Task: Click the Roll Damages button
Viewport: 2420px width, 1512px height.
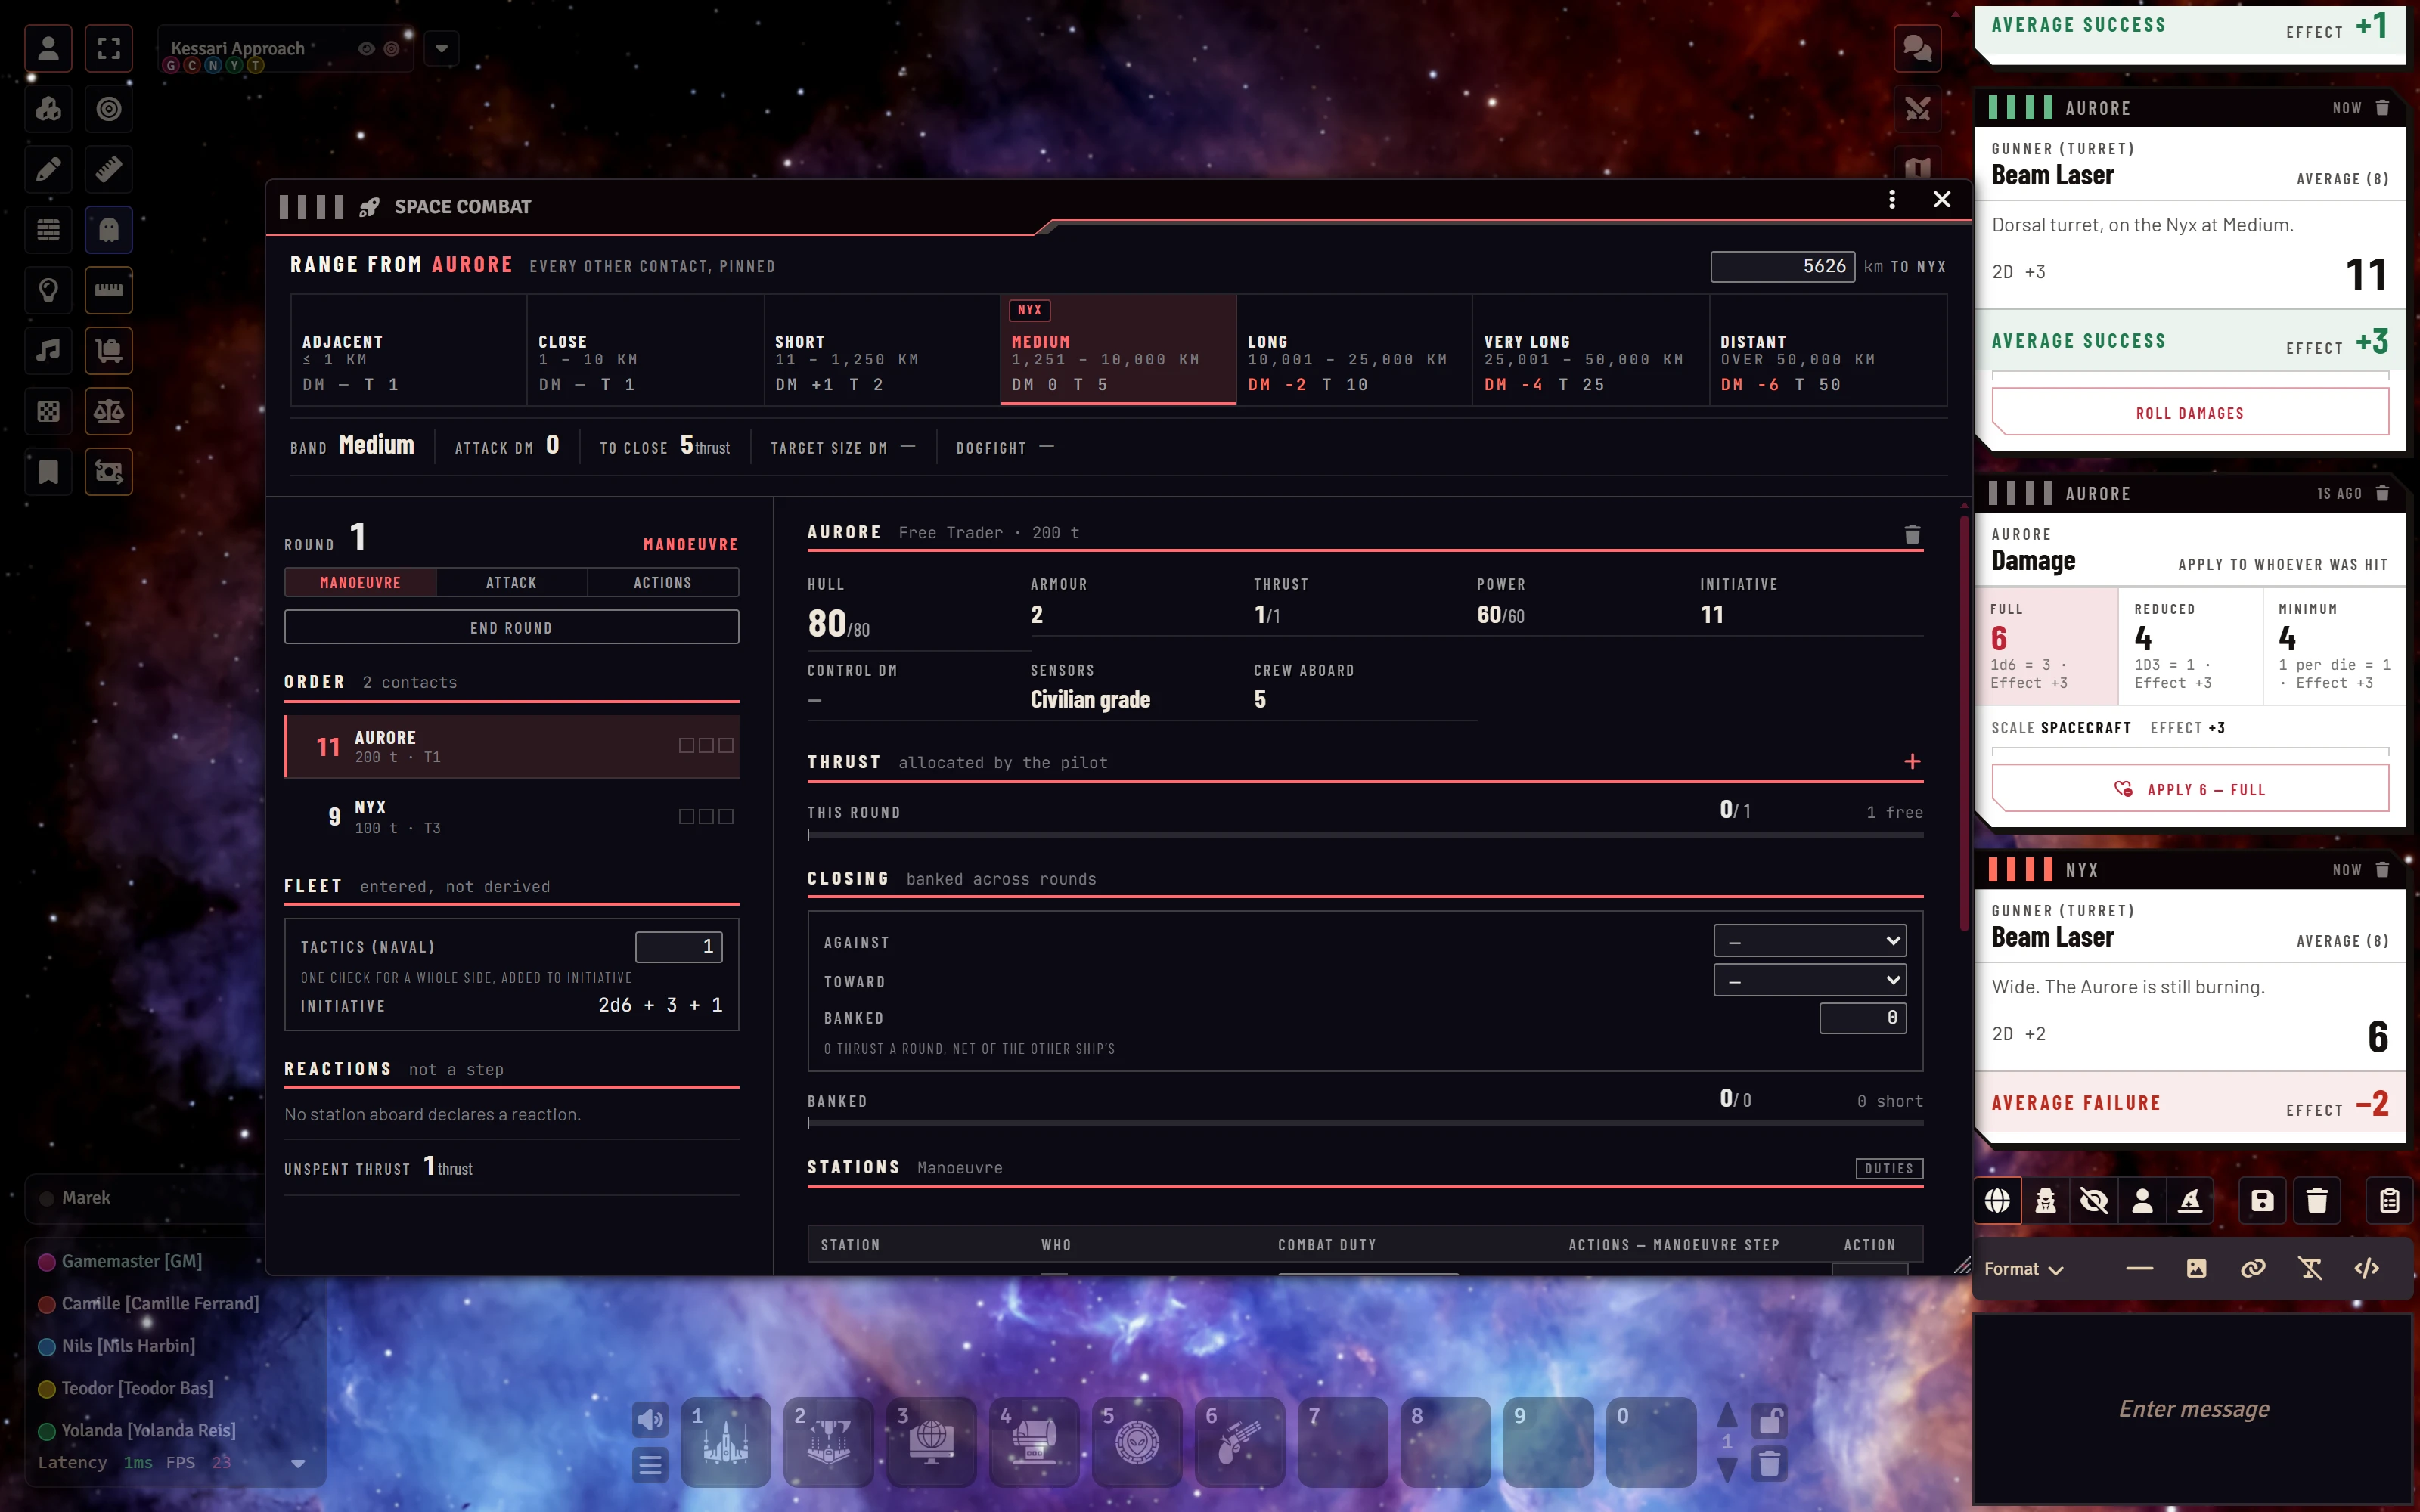Action: pos(2190,412)
